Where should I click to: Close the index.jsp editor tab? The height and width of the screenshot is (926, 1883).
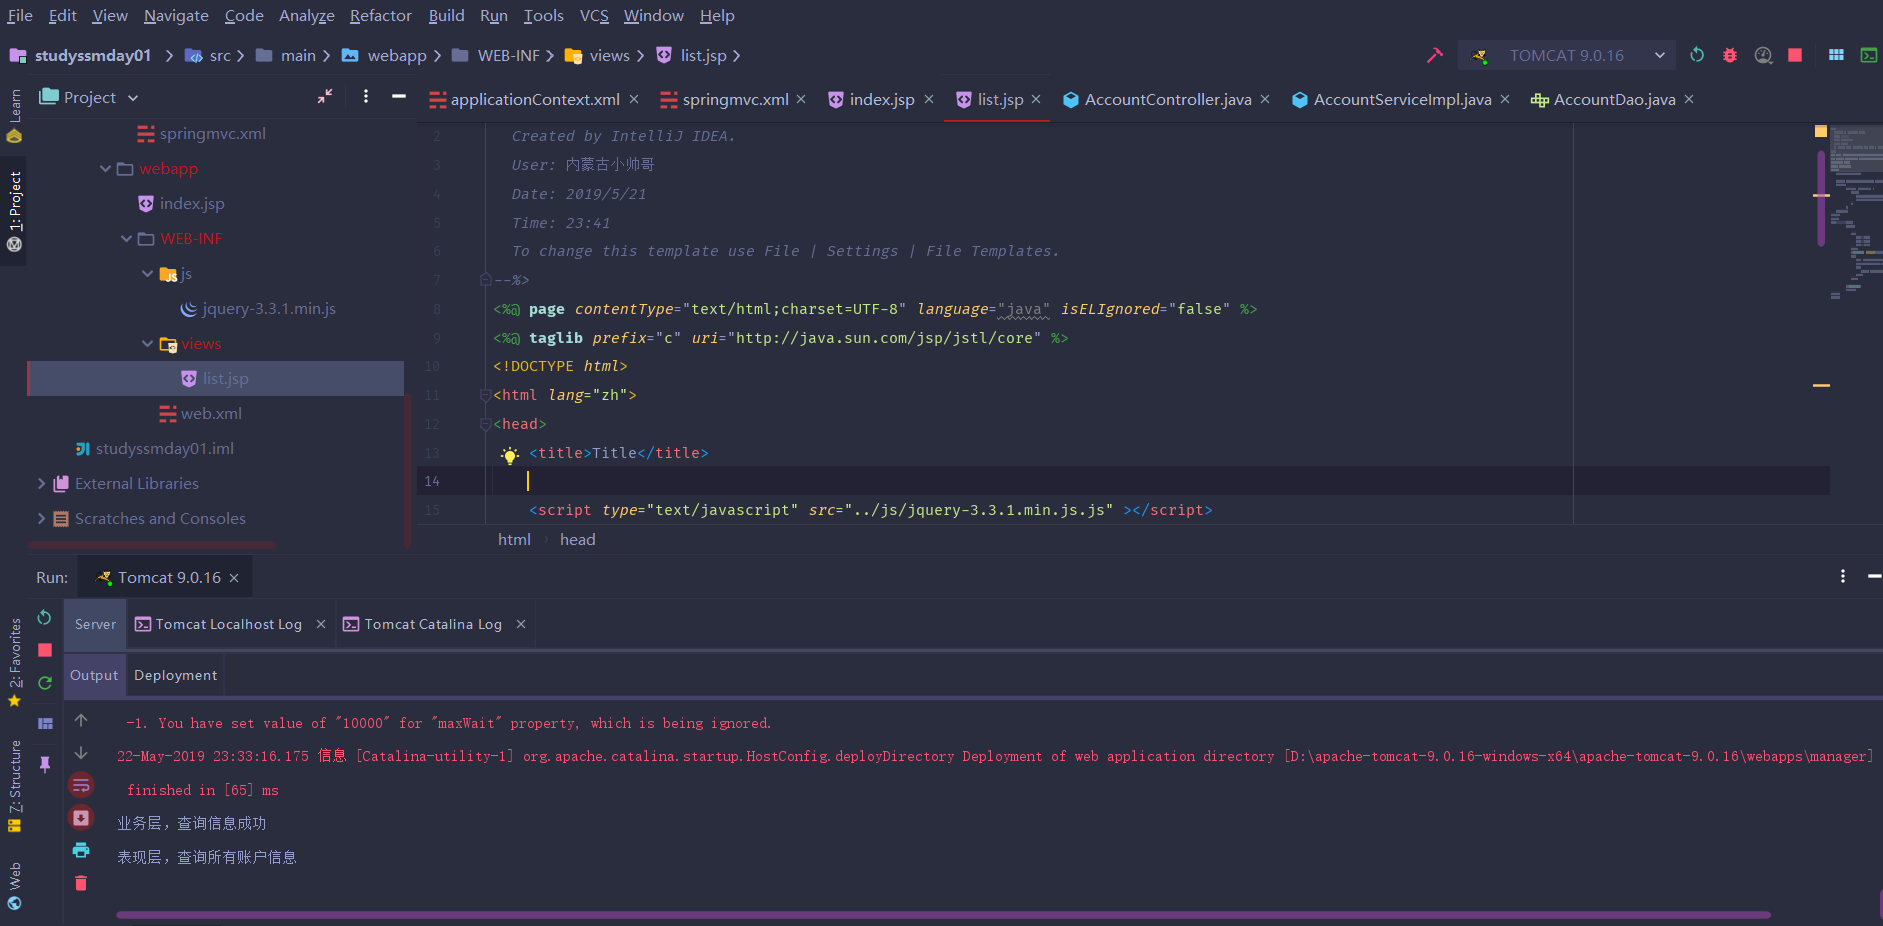click(x=929, y=99)
